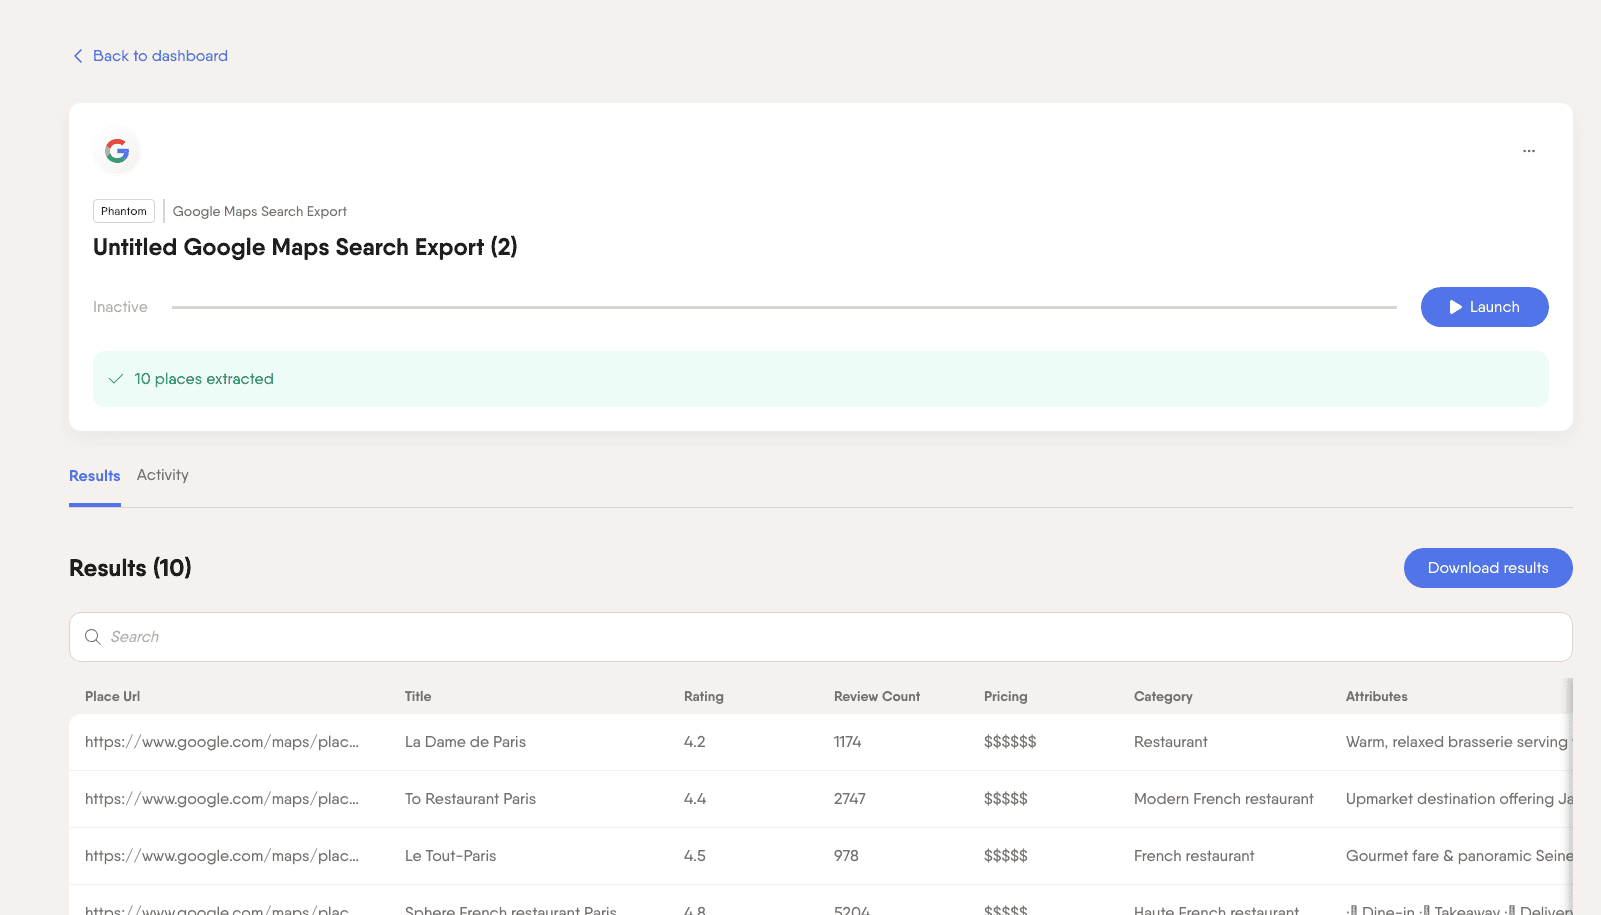
Task: Click the Rating column header
Action: tap(704, 696)
